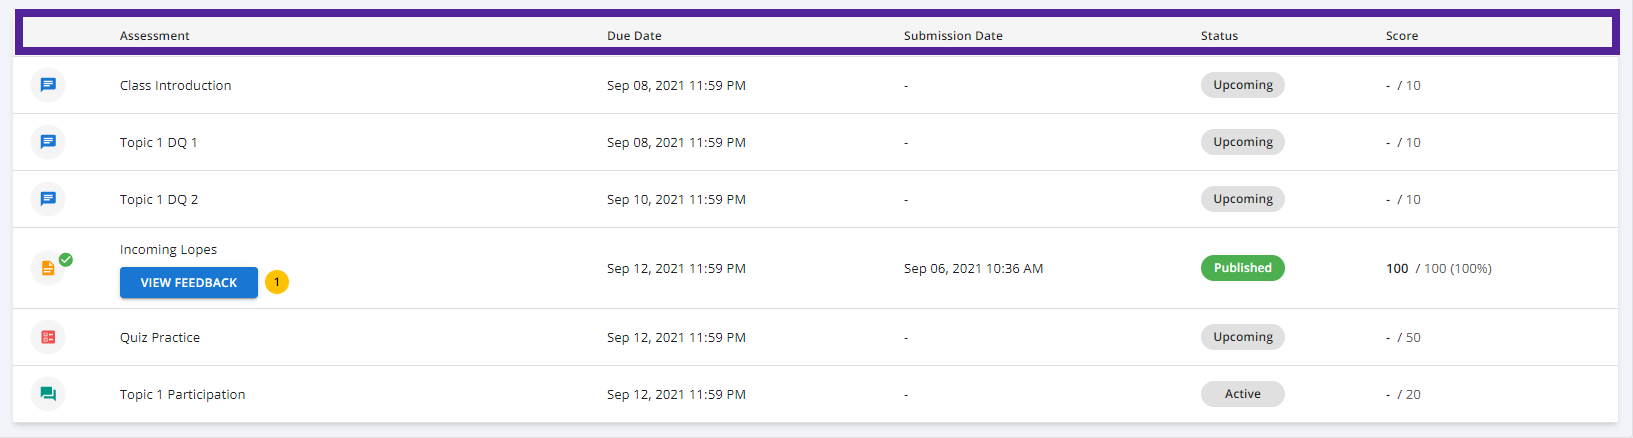Viewport: 1633px width, 438px height.
Task: Open the Topic 1 DQ 2 assessment
Action: 159,199
